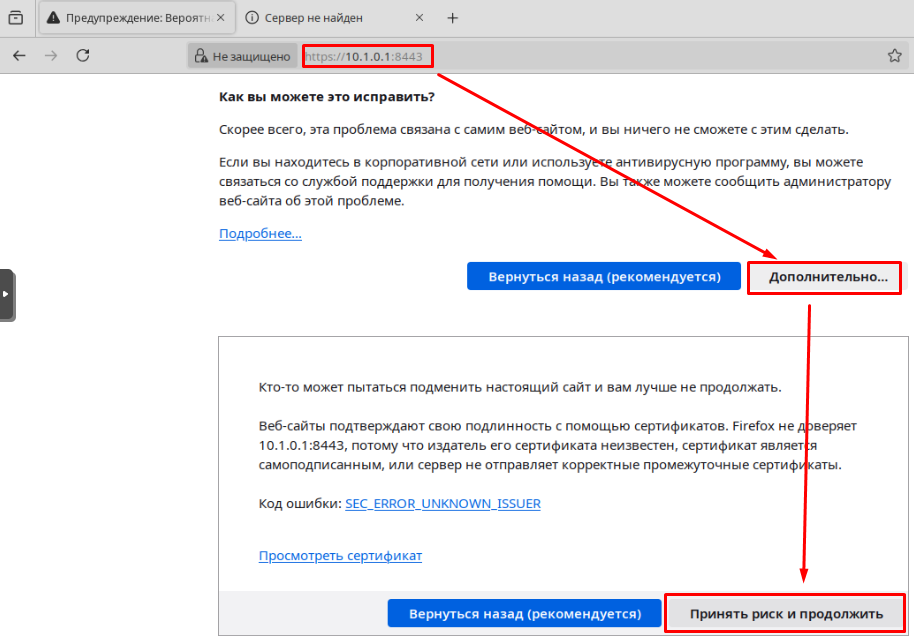Bookmark this page with the star icon

[x=894, y=56]
